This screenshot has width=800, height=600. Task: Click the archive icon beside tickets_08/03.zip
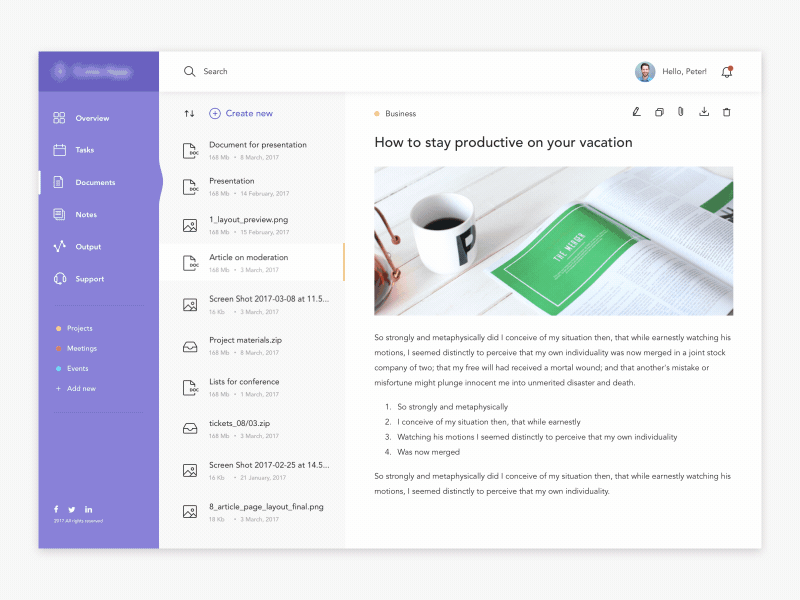click(x=190, y=429)
